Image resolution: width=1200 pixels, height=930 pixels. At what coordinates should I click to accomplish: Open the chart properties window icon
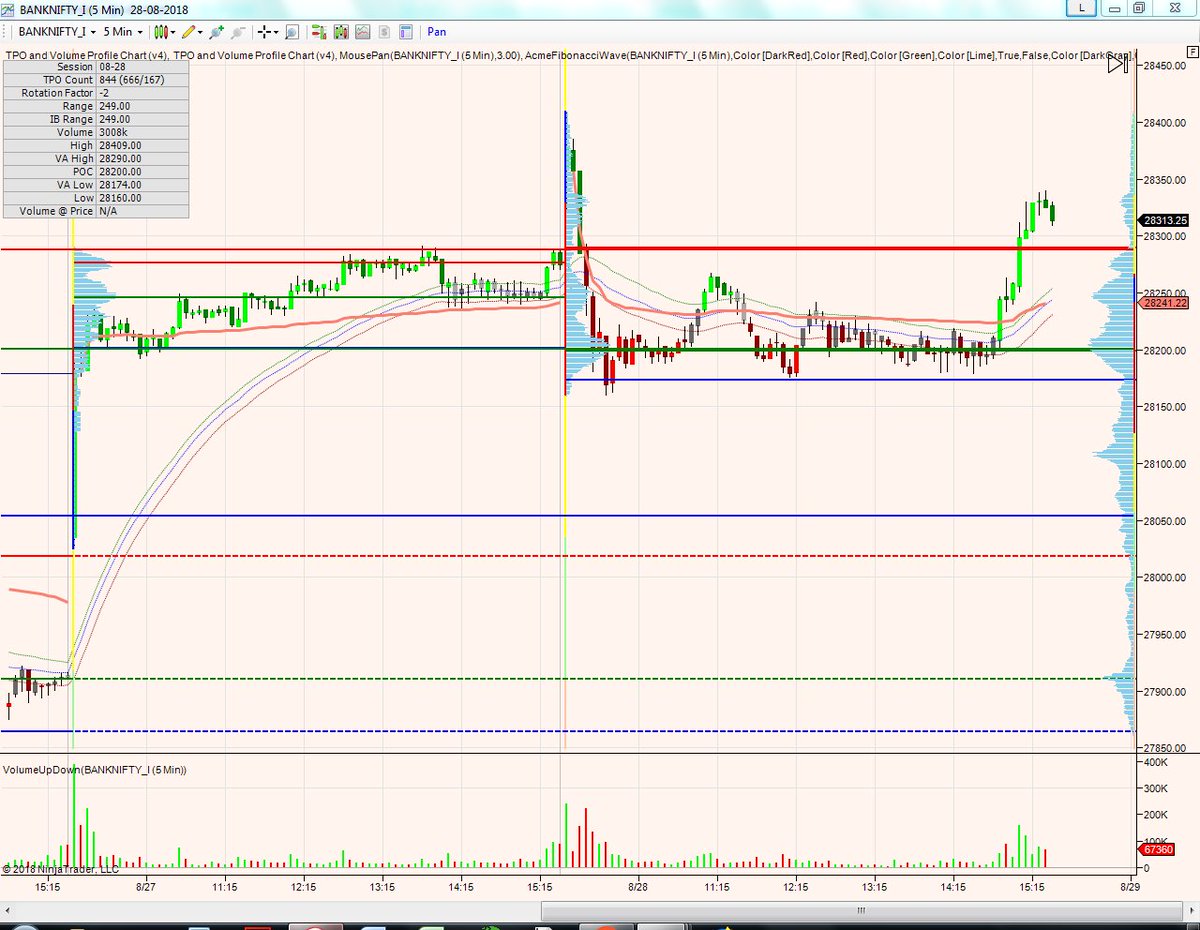tap(404, 32)
